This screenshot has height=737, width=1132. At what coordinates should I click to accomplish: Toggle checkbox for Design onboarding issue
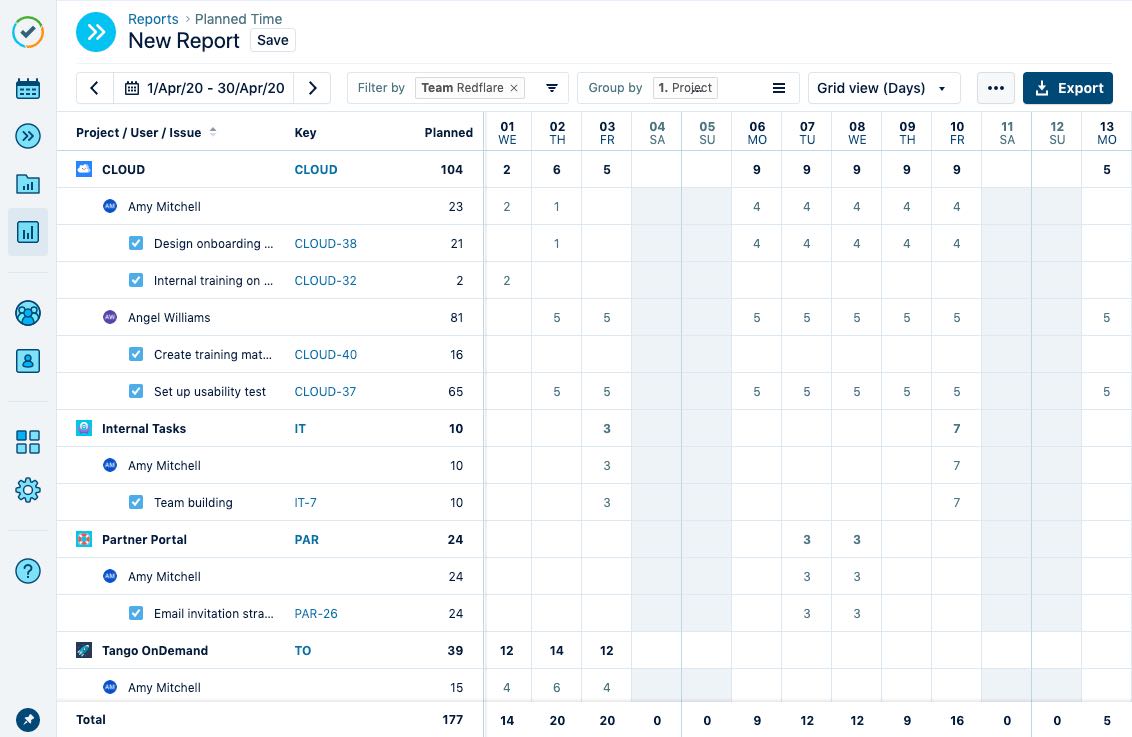136,243
